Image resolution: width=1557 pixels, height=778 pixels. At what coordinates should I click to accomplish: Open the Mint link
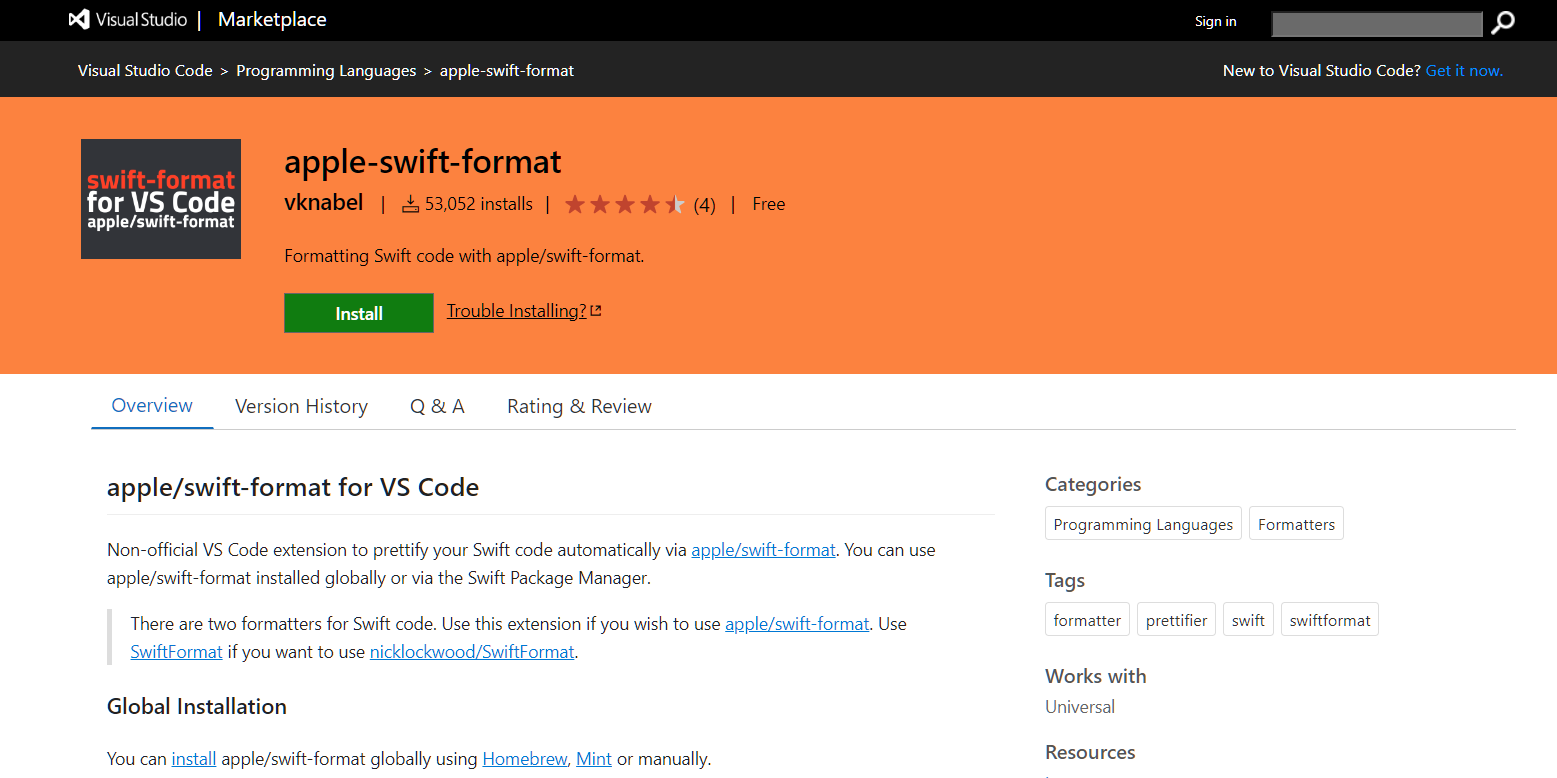point(594,759)
